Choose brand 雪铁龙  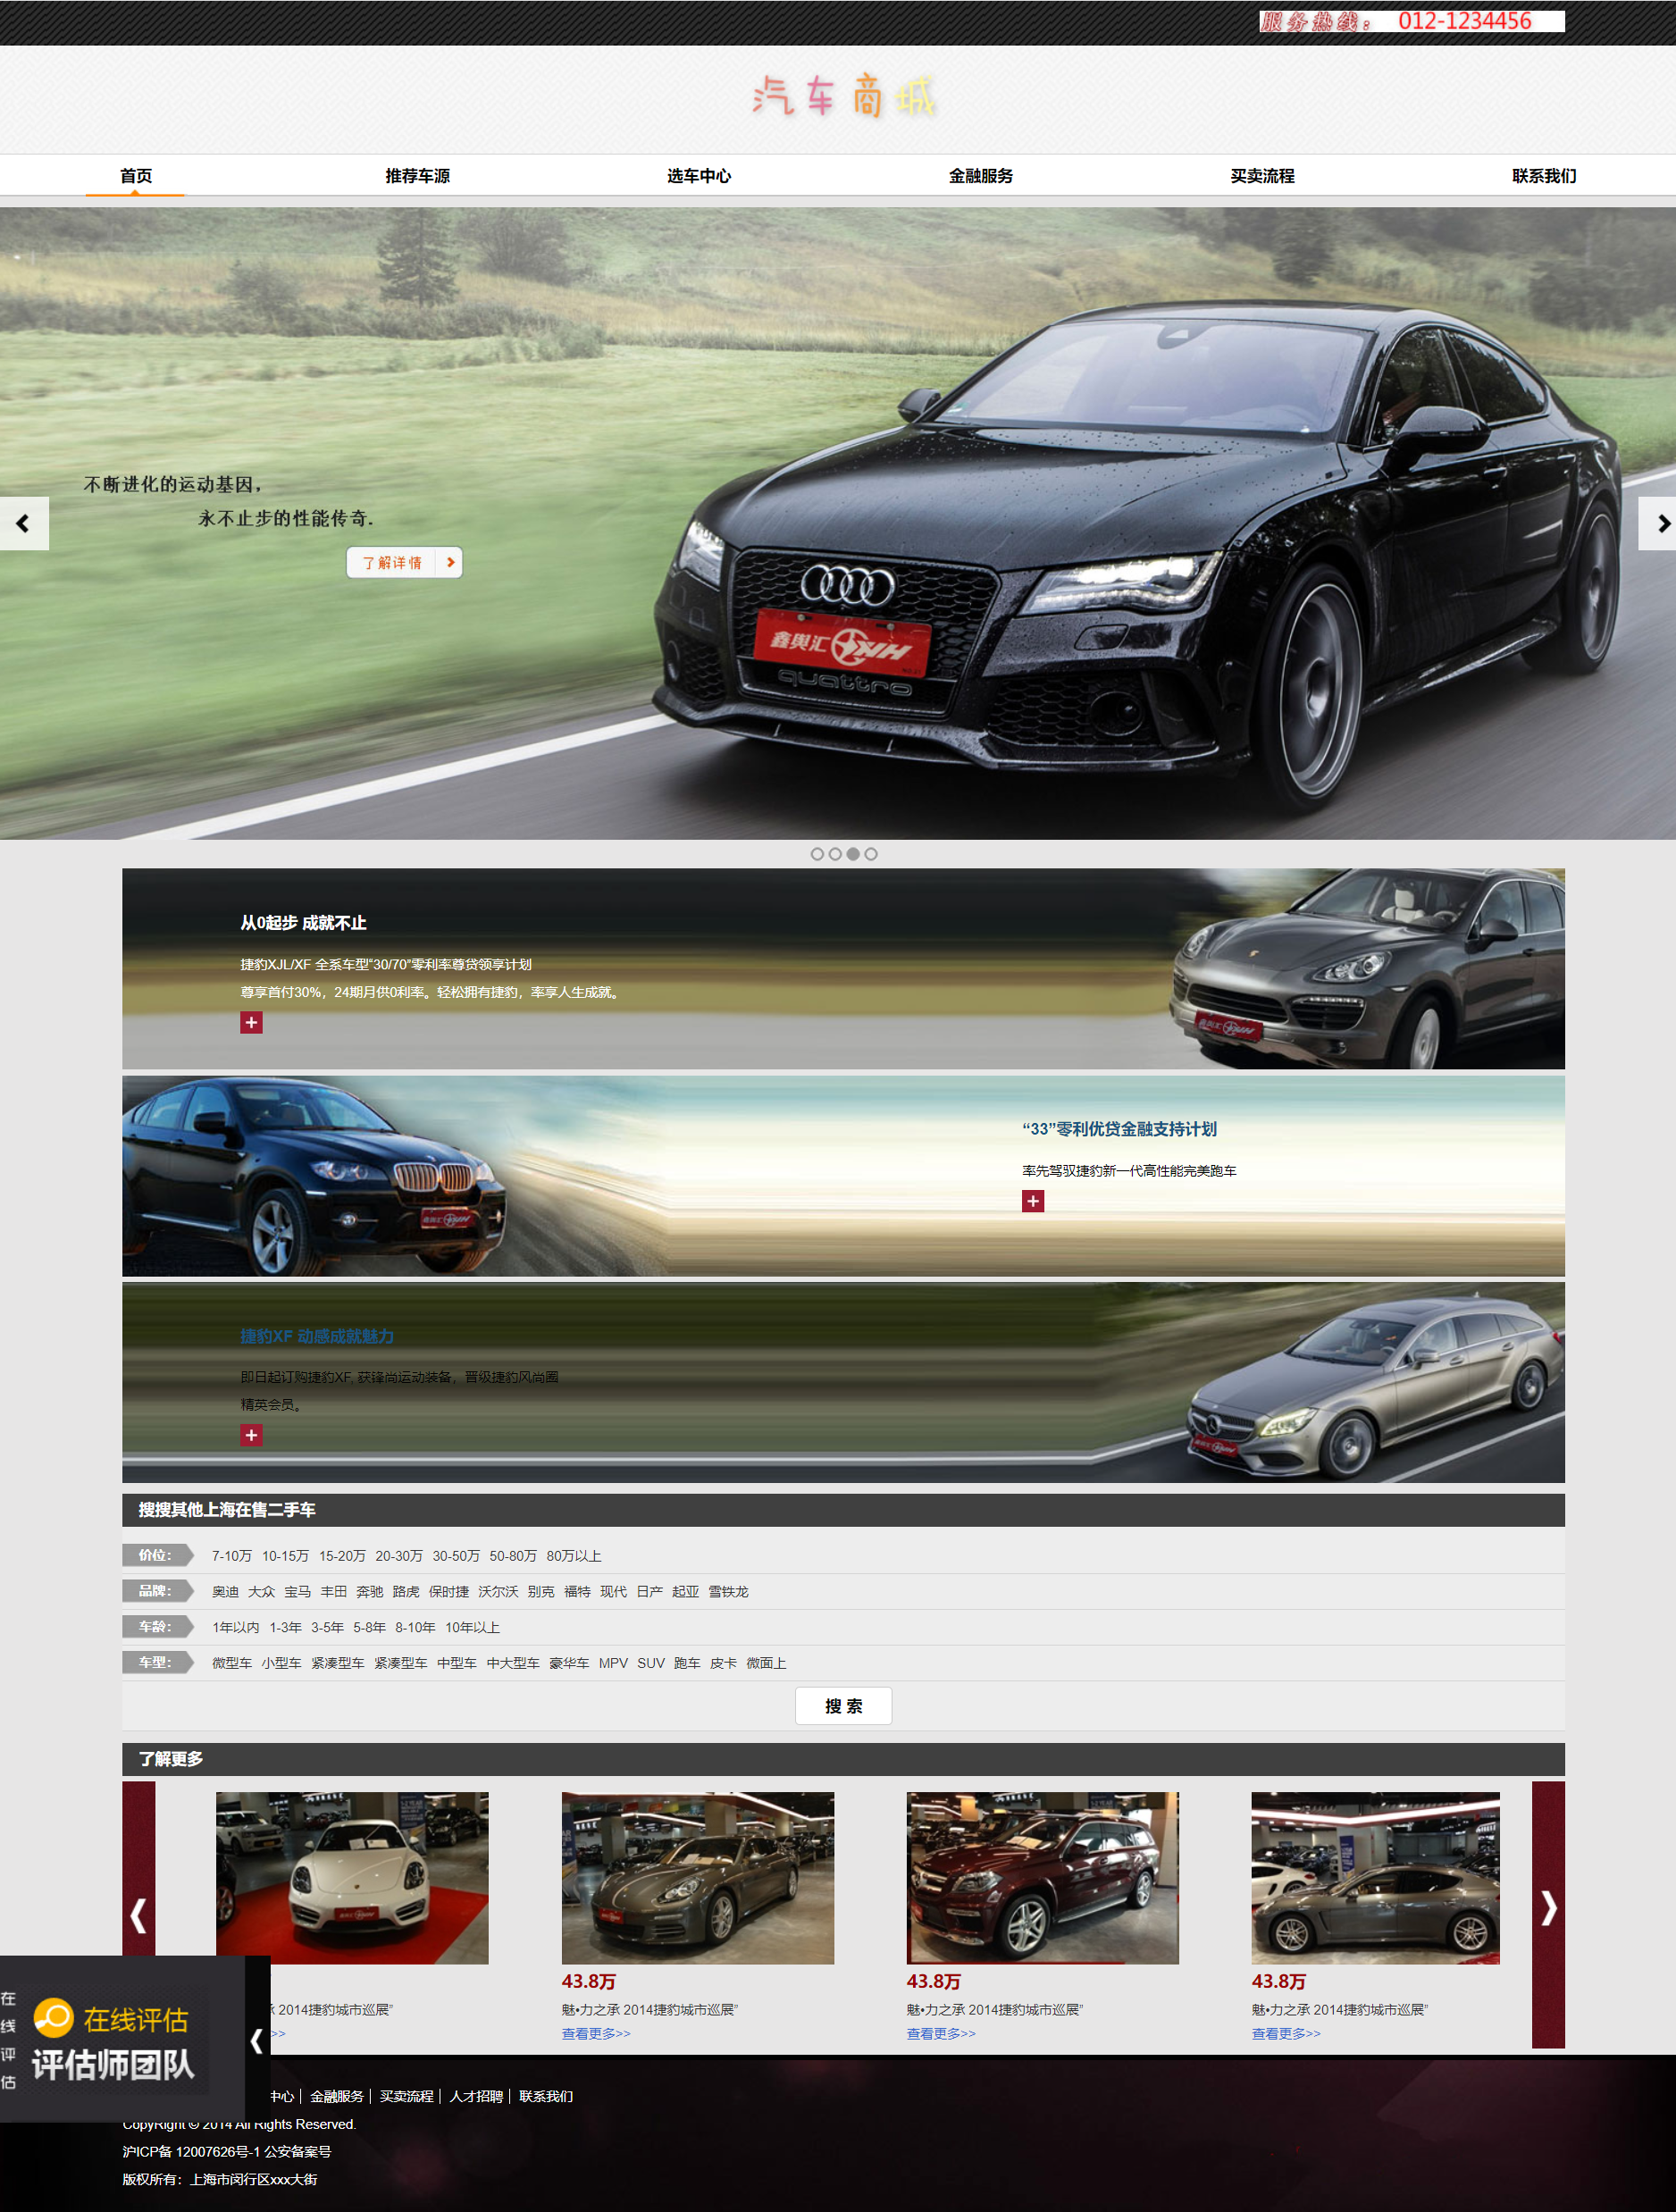(728, 1592)
